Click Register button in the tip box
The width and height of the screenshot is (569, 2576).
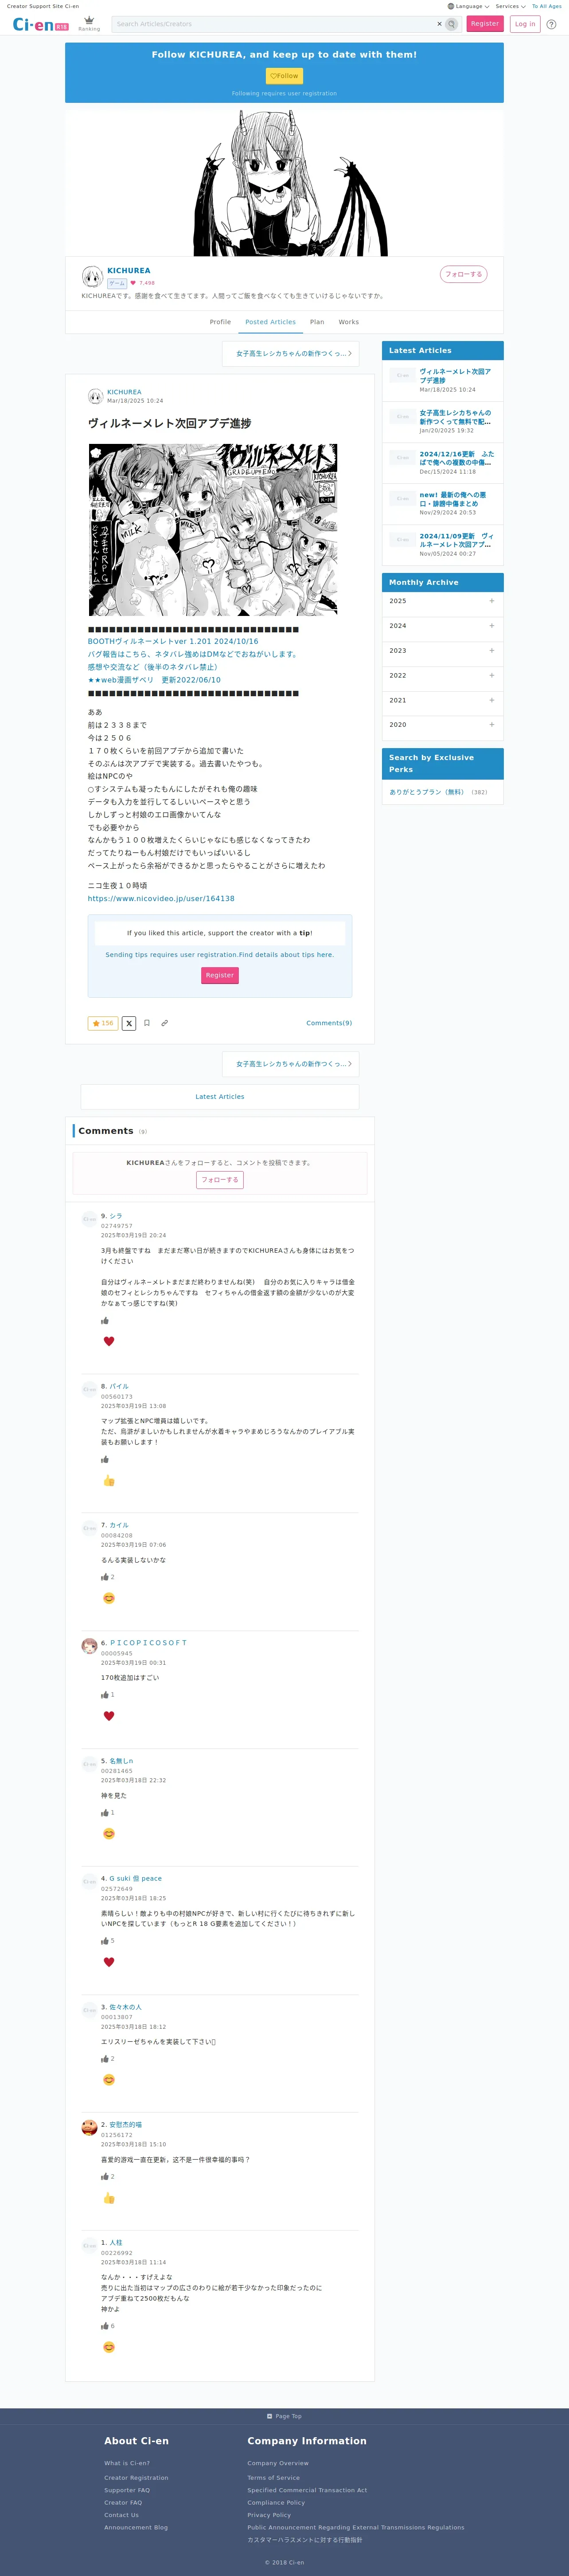pyautogui.click(x=220, y=975)
